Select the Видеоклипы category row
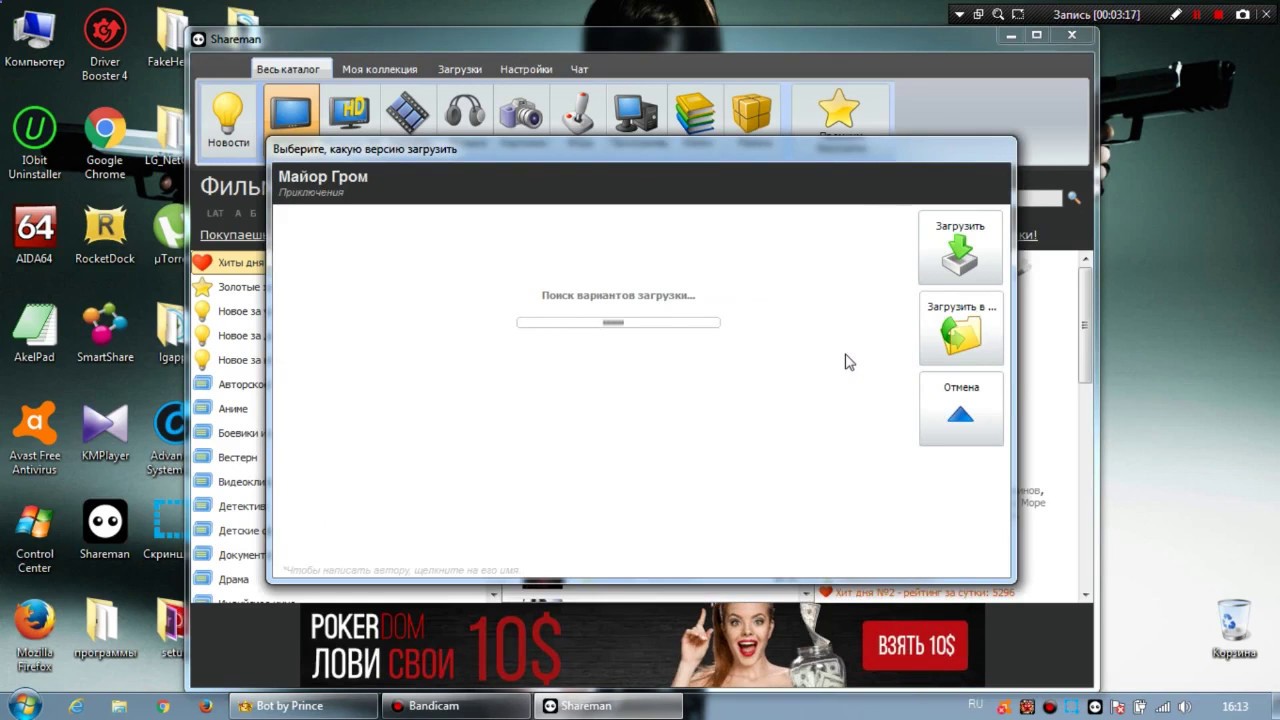The width and height of the screenshot is (1280, 720). pyautogui.click(x=229, y=482)
